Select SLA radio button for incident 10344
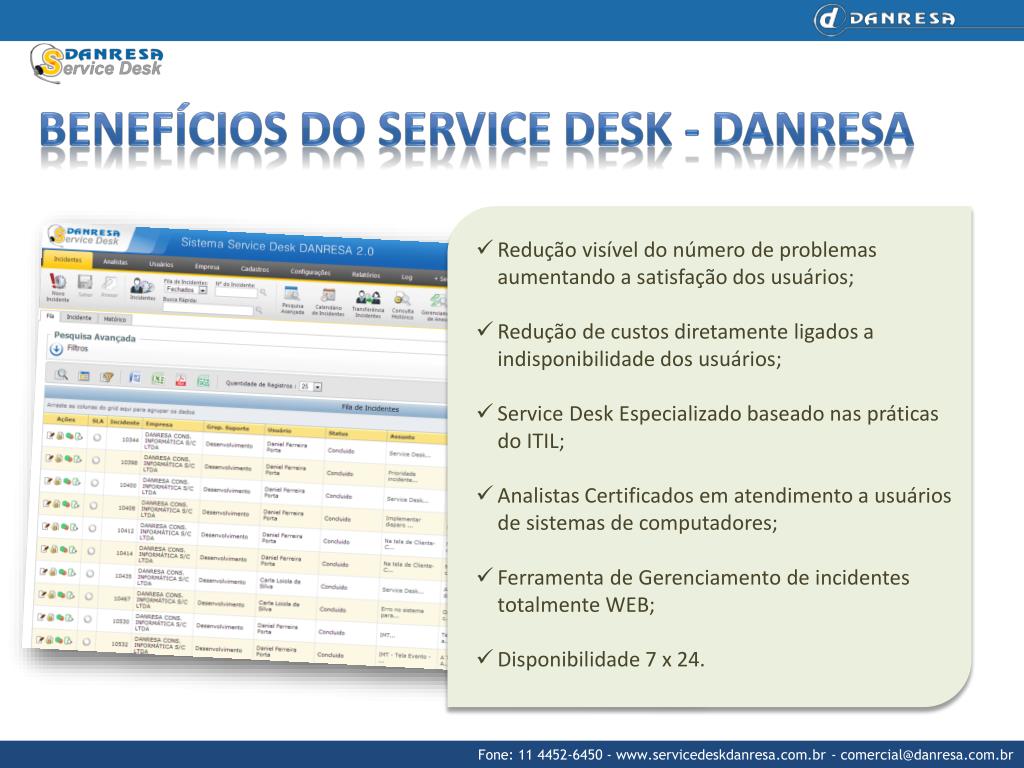Image resolution: width=1024 pixels, height=768 pixels. tap(97, 438)
